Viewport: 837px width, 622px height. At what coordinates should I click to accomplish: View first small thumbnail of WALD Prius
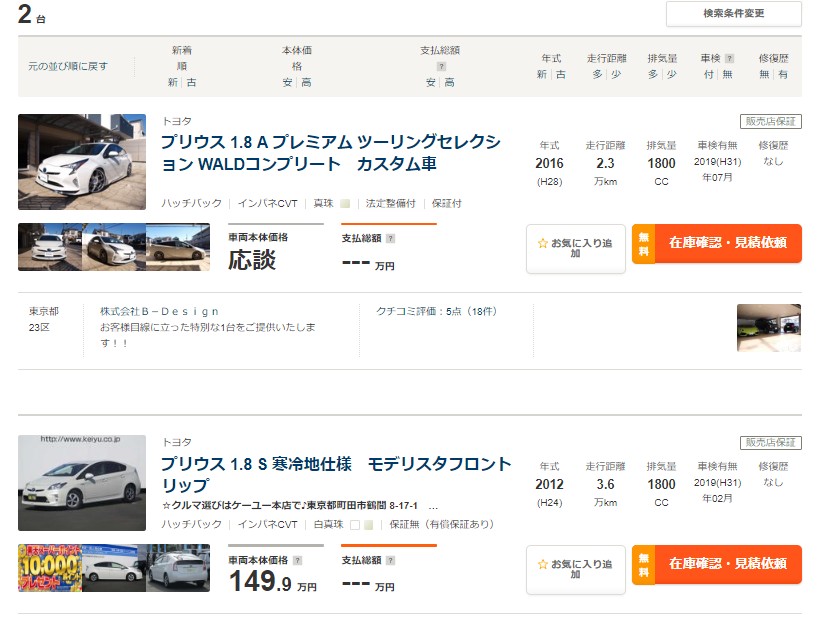coord(50,247)
